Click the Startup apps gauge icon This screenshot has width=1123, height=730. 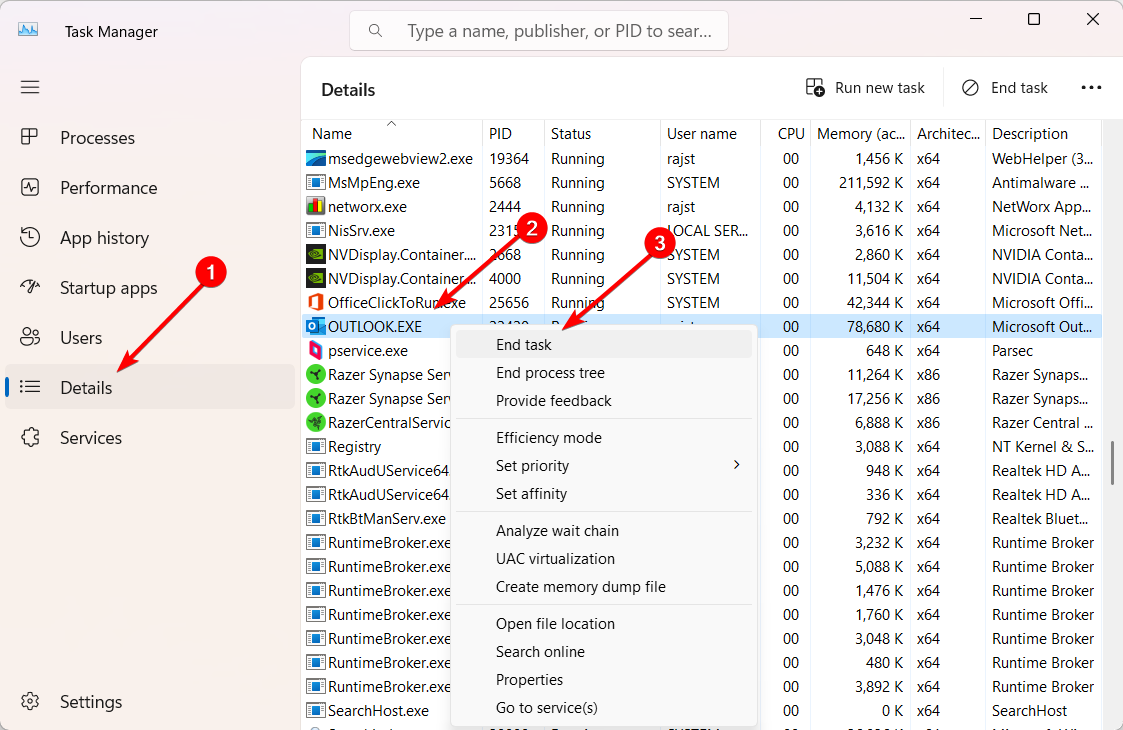(x=29, y=287)
